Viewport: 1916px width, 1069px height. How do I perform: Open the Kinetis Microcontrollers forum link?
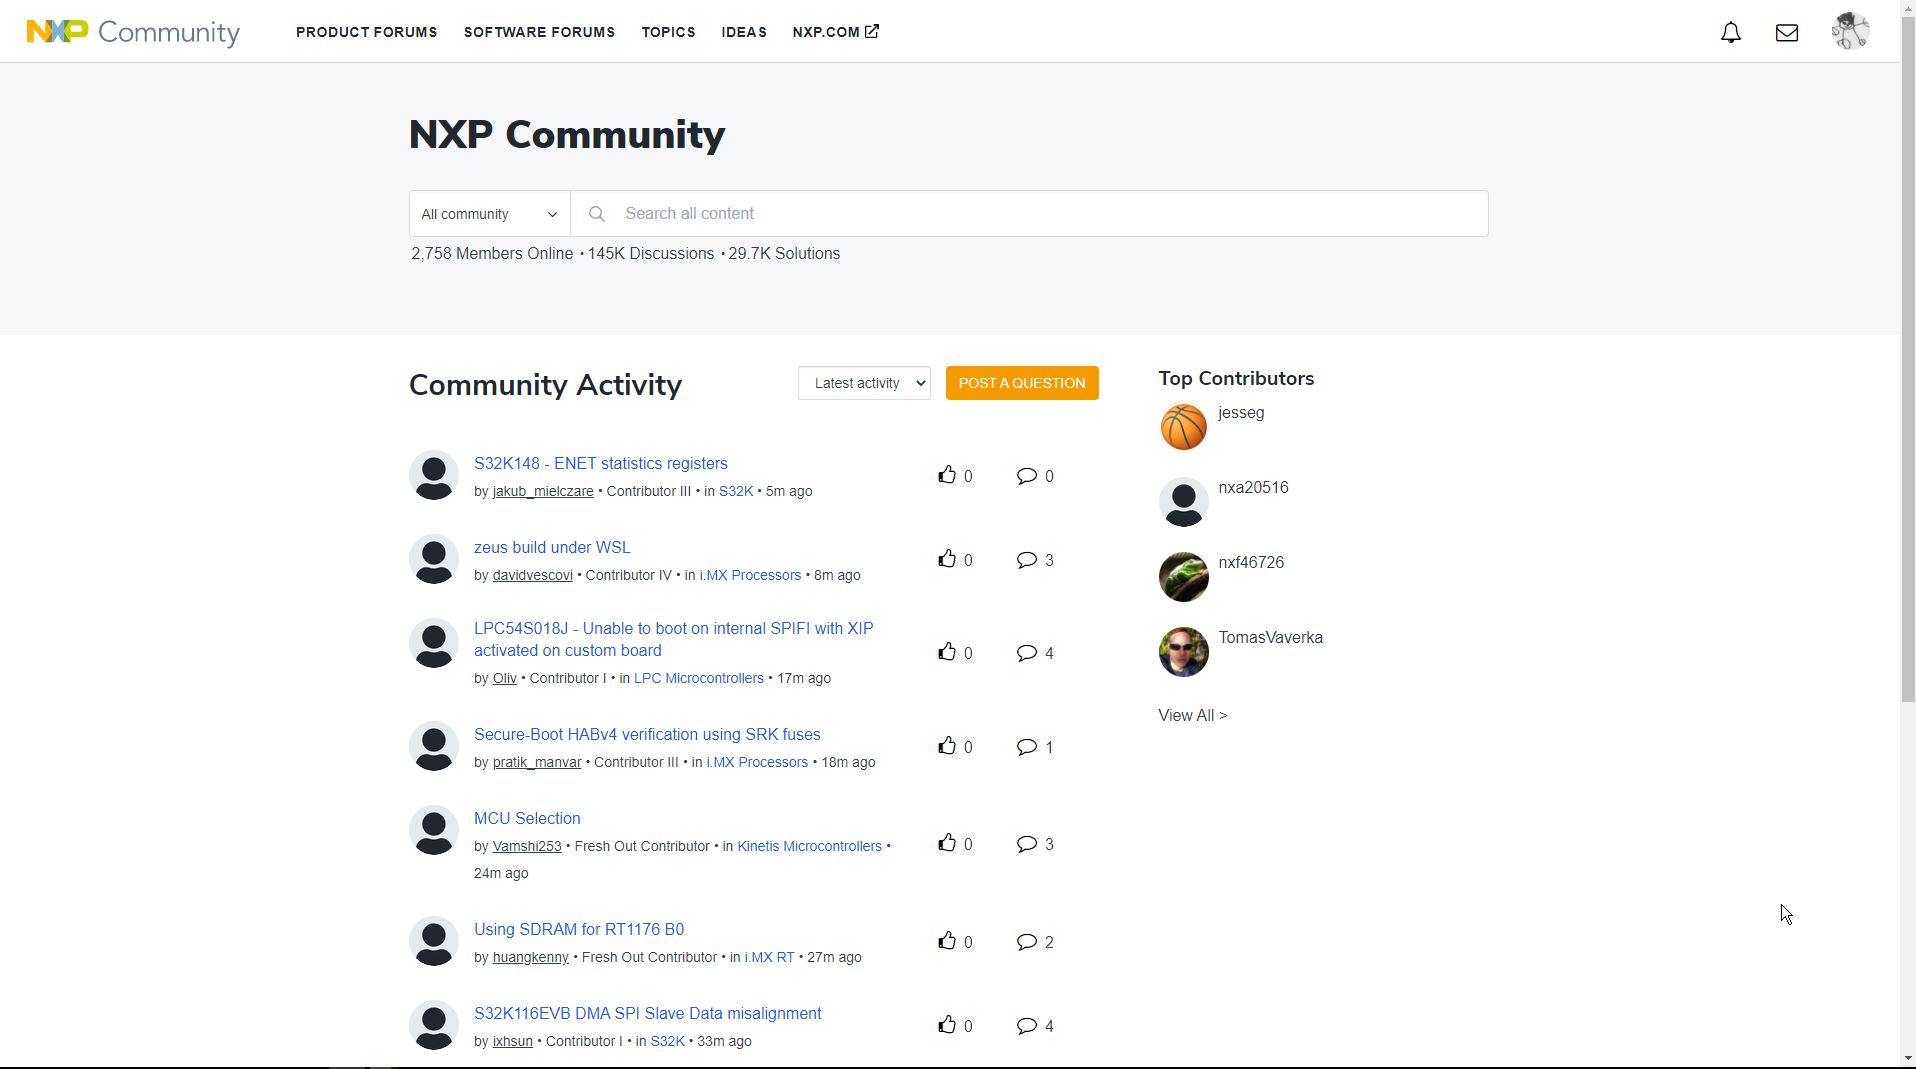(x=809, y=846)
